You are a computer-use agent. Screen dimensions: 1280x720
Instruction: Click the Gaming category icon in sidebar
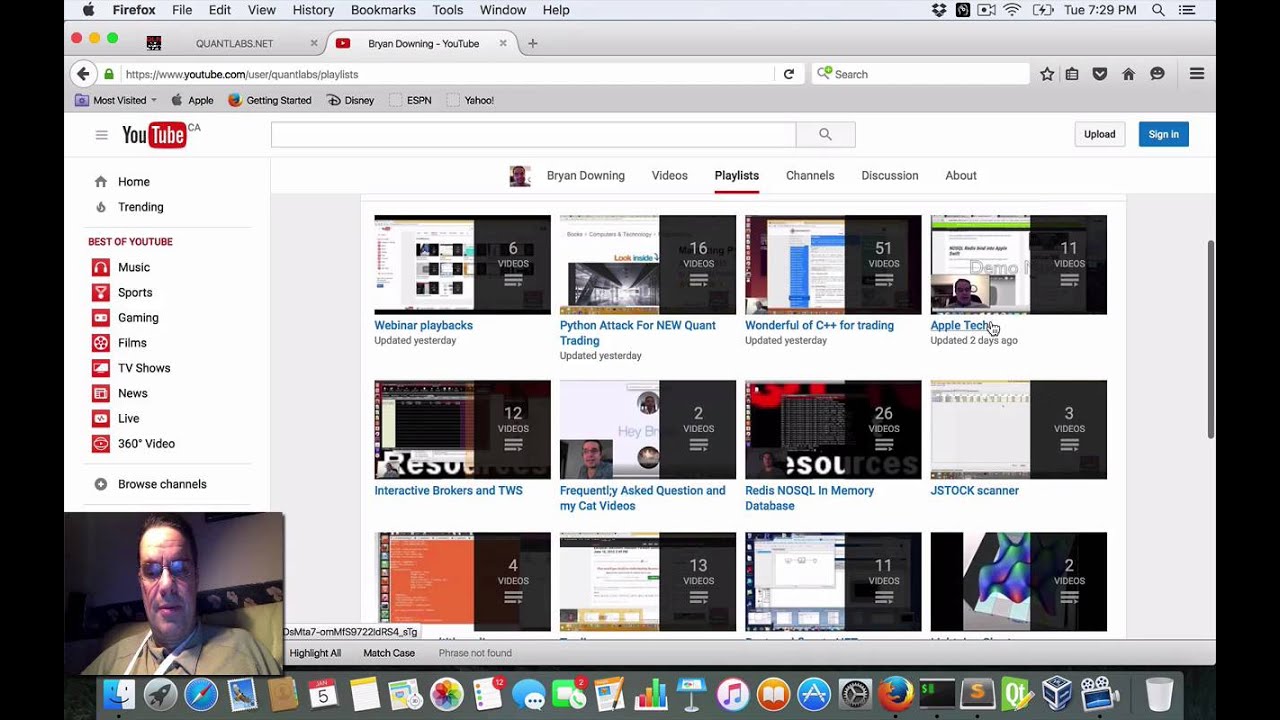(x=100, y=317)
